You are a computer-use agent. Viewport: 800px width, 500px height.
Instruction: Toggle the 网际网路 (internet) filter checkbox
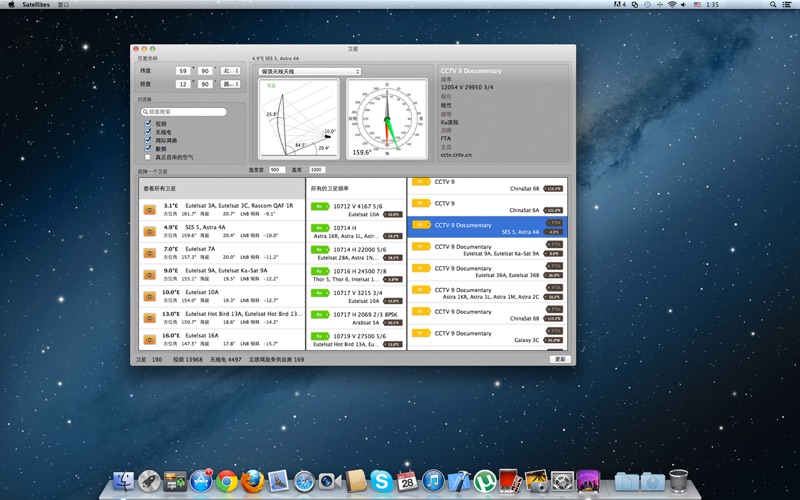click(148, 140)
